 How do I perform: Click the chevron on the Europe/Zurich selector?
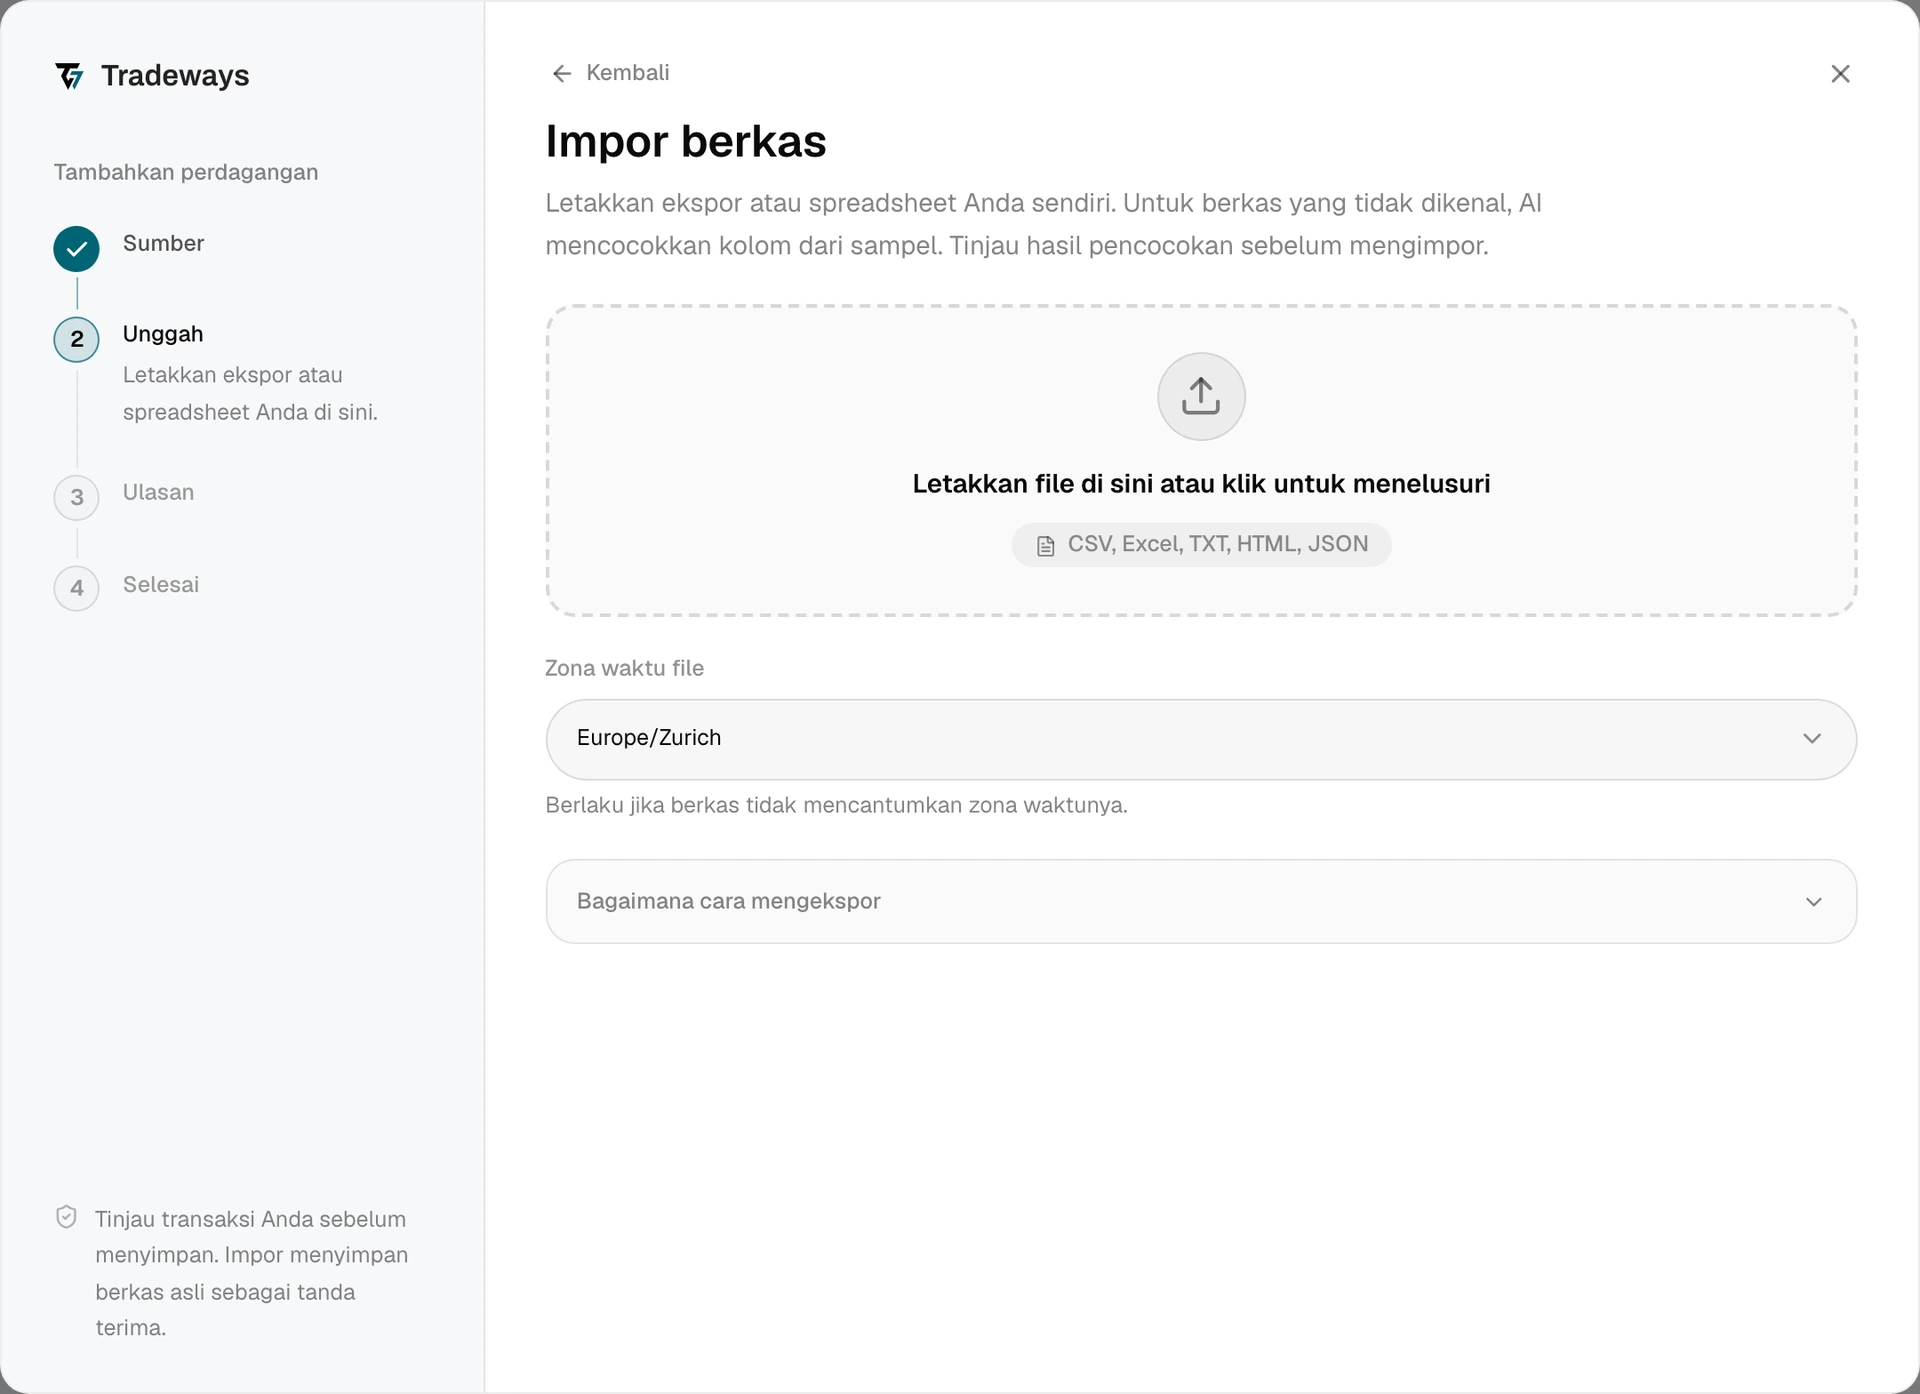point(1812,739)
